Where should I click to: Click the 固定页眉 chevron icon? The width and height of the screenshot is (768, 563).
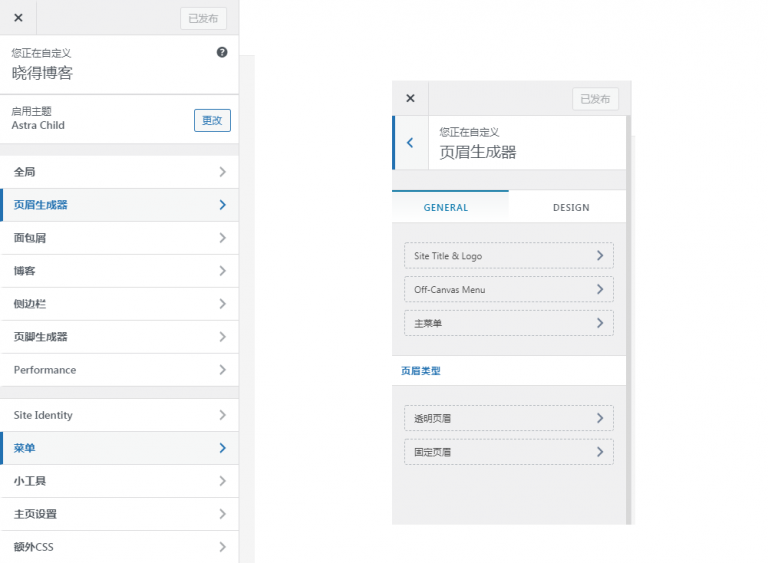click(599, 452)
